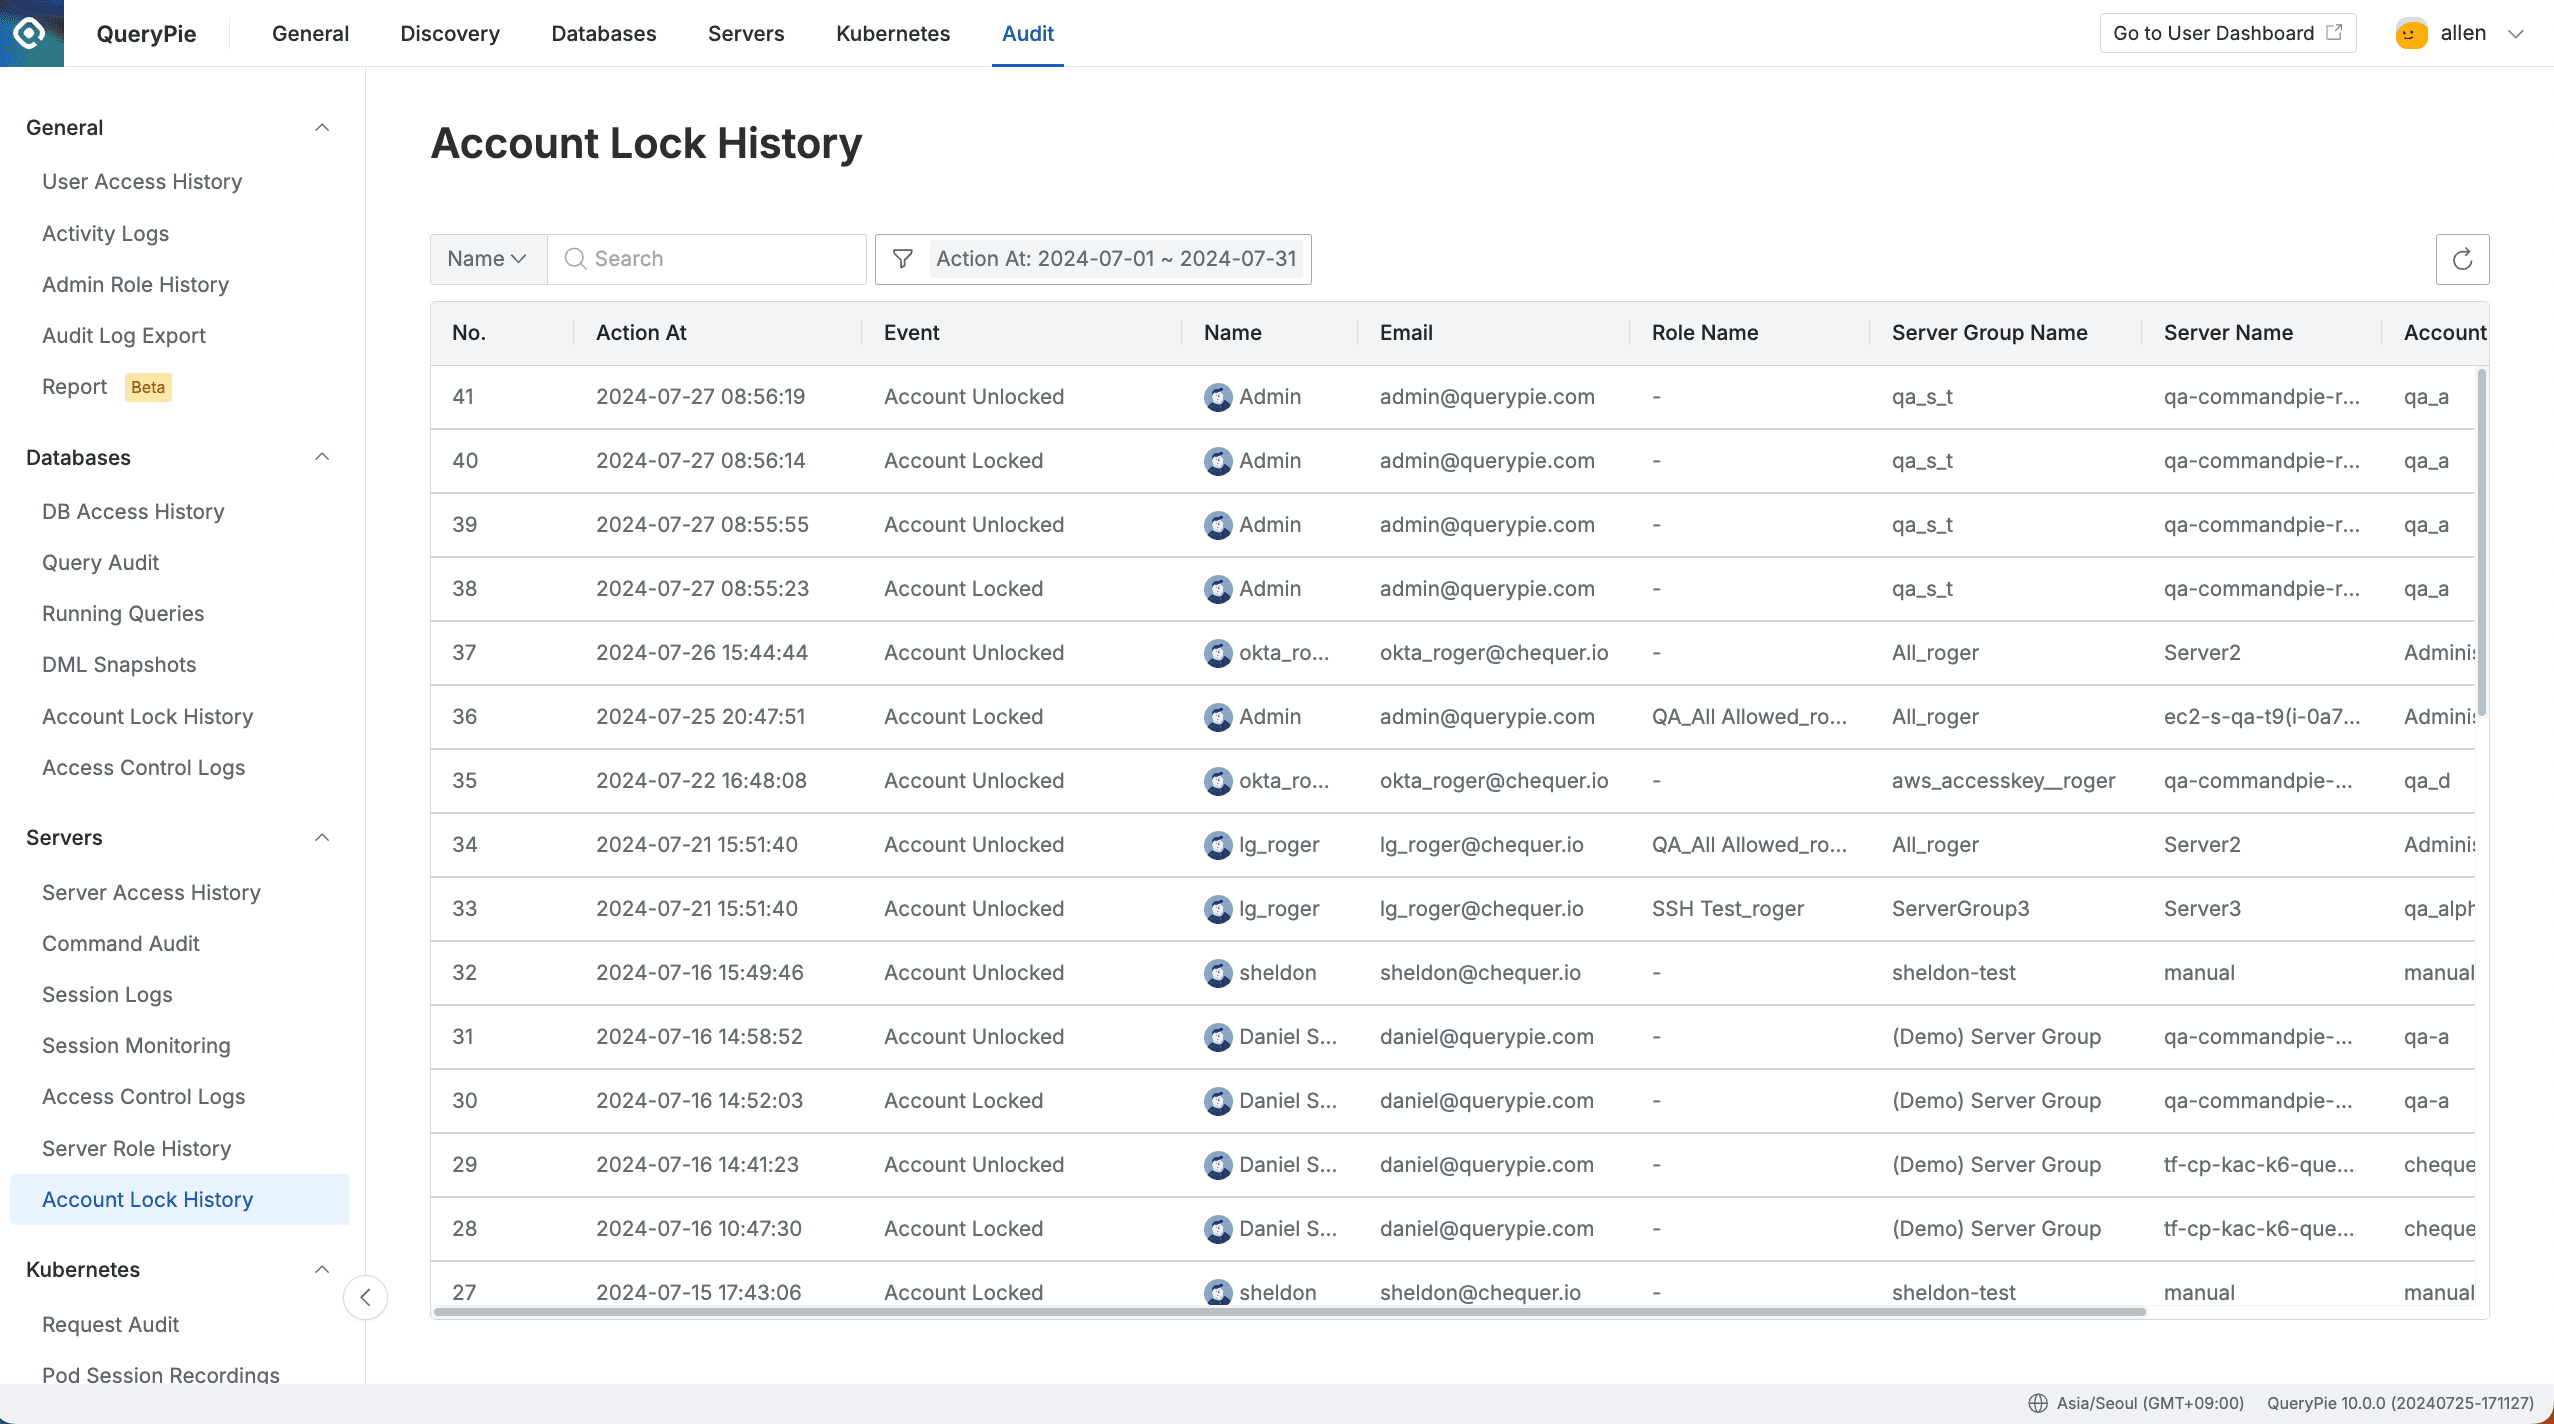This screenshot has height=1424, width=2554.
Task: Open Query Audit from the sidebar
Action: click(100, 562)
